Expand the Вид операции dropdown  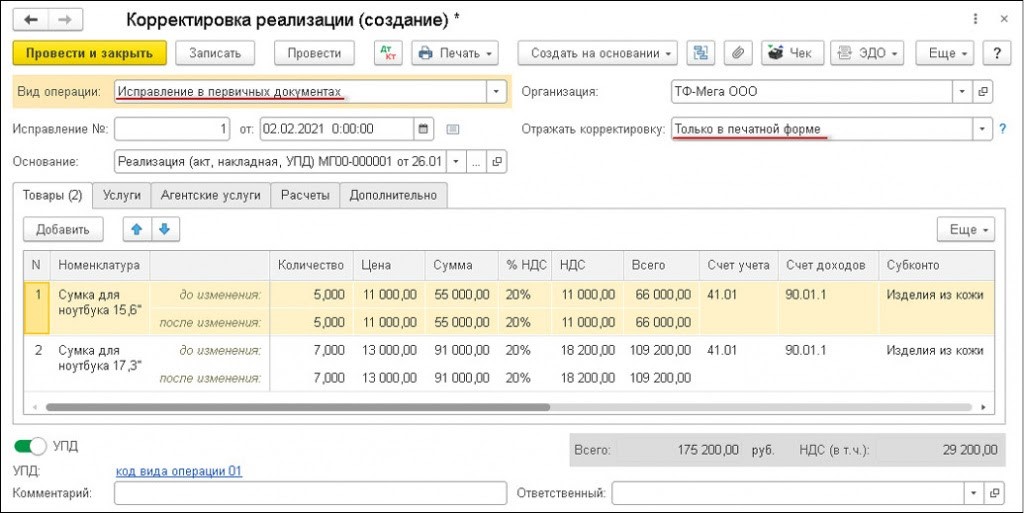(496, 92)
